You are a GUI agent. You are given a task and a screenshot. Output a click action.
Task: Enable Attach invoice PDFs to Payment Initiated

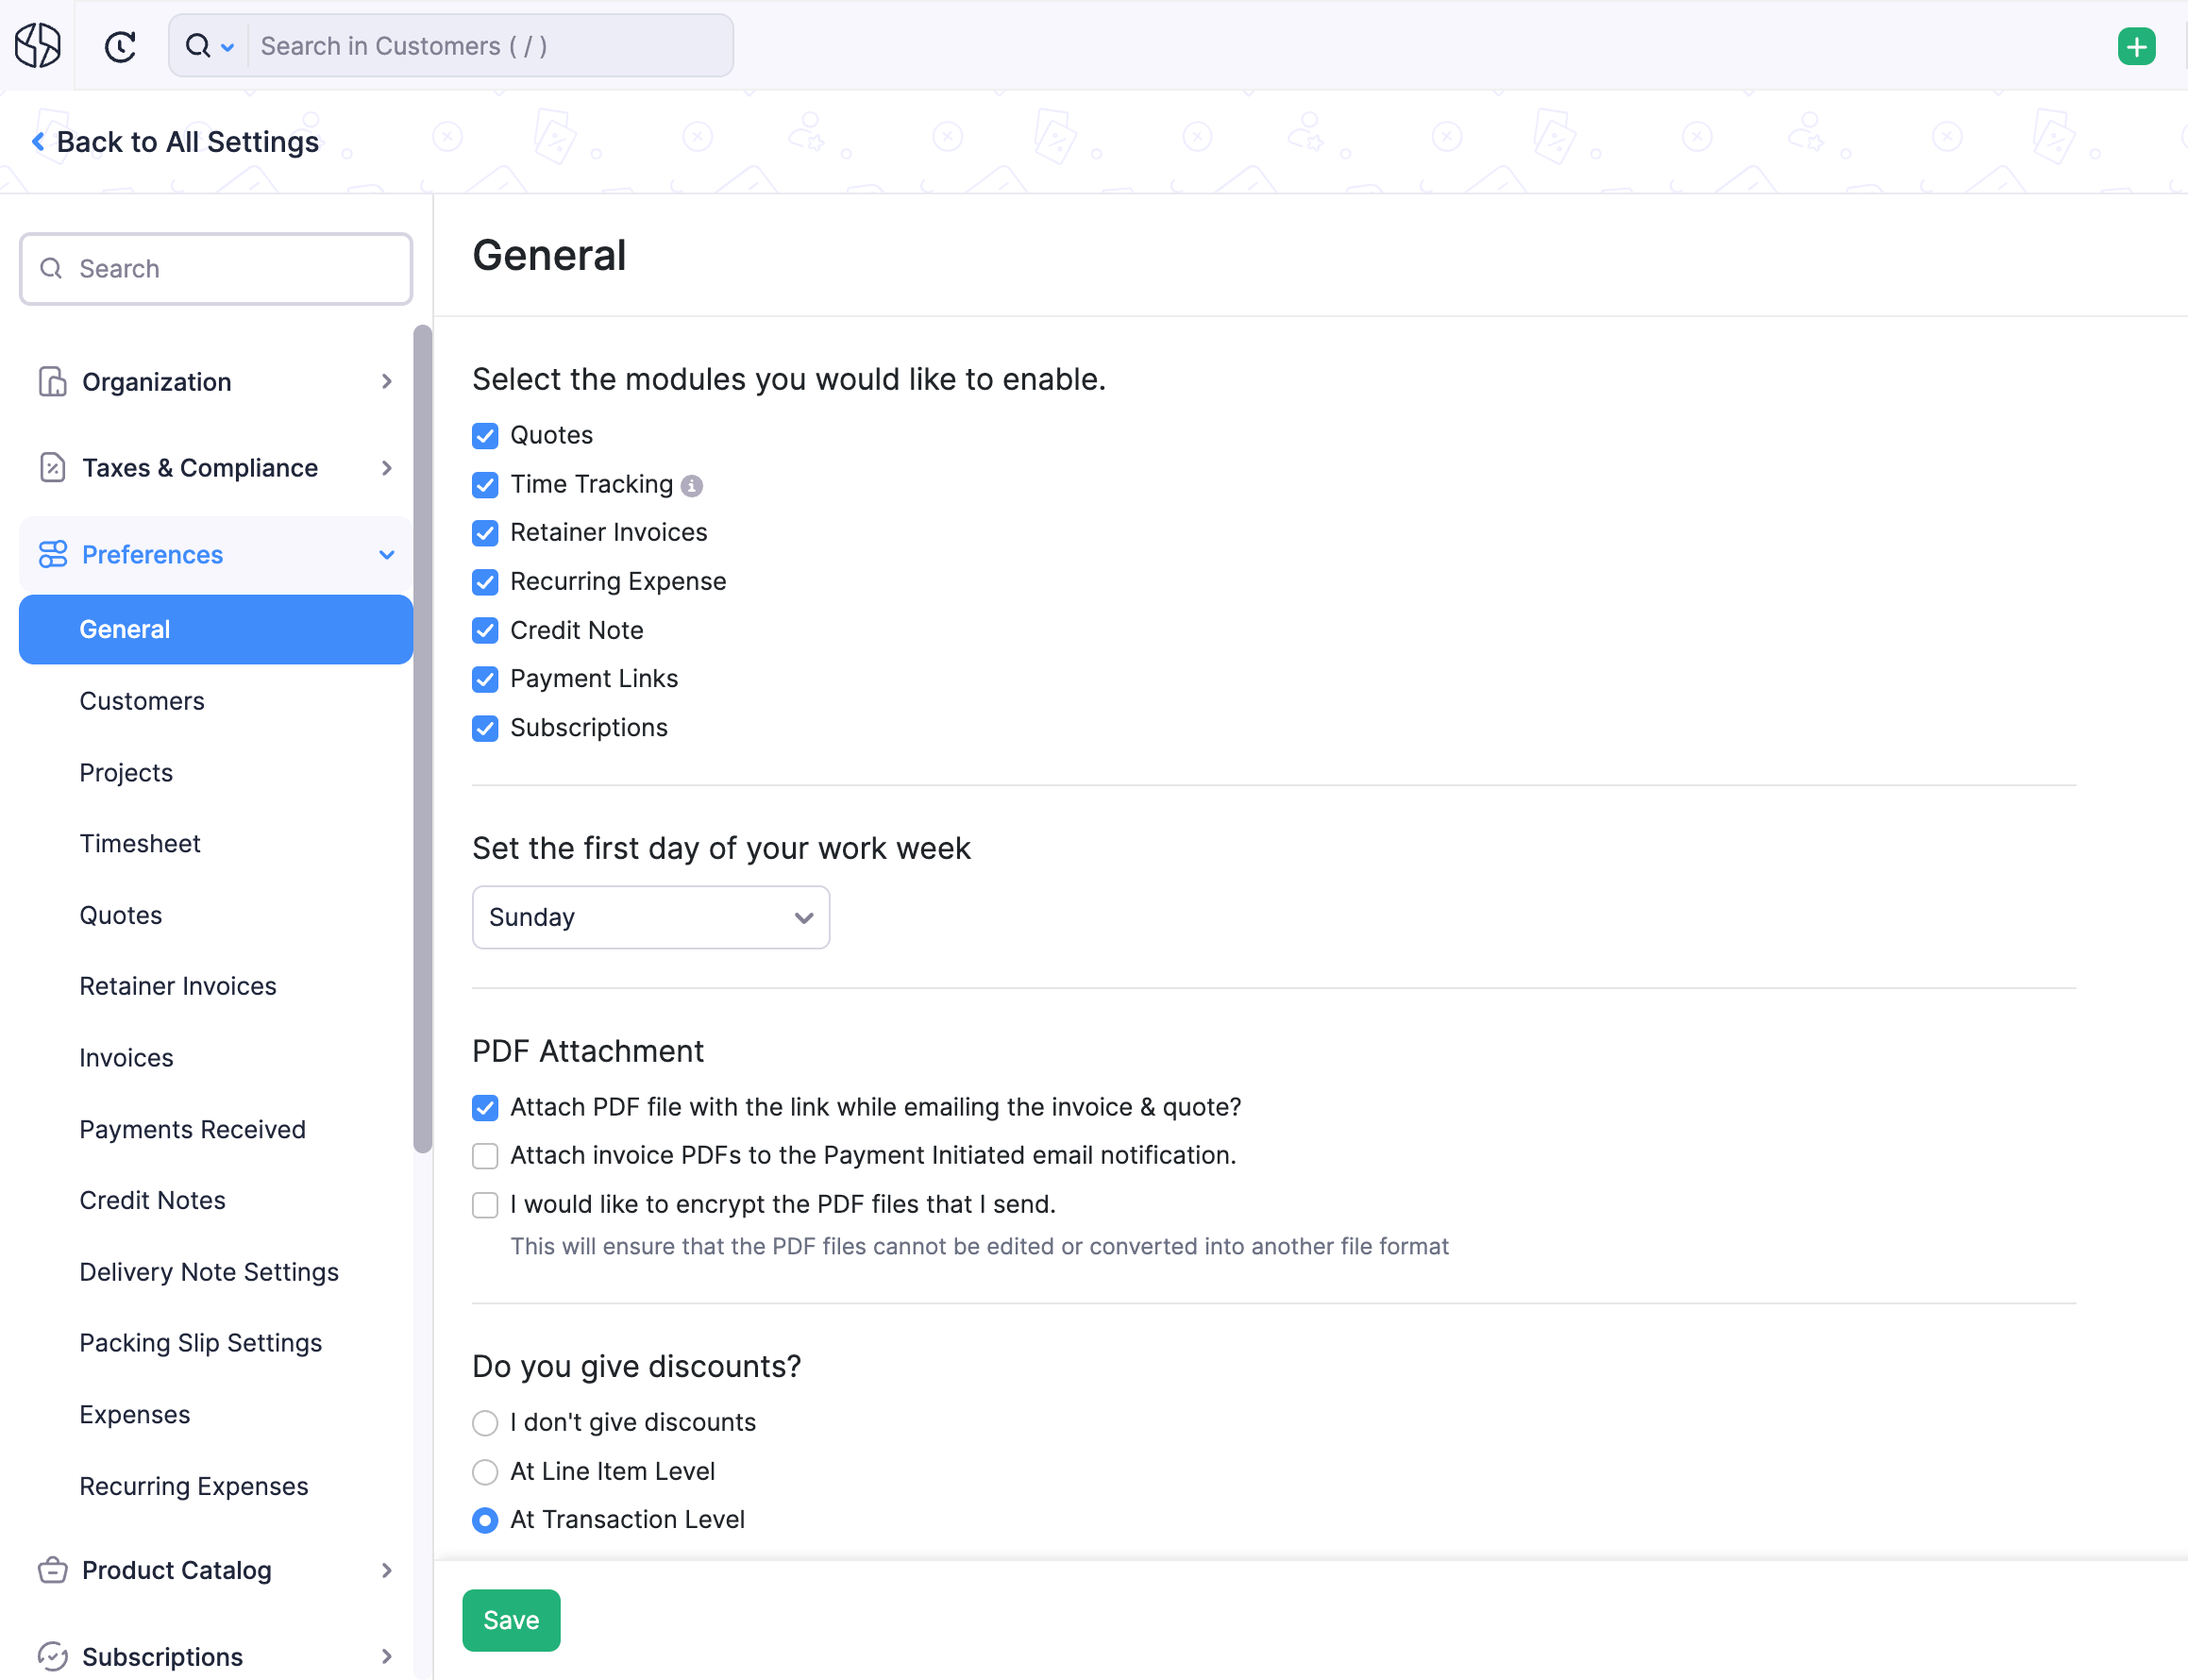coord(485,1156)
